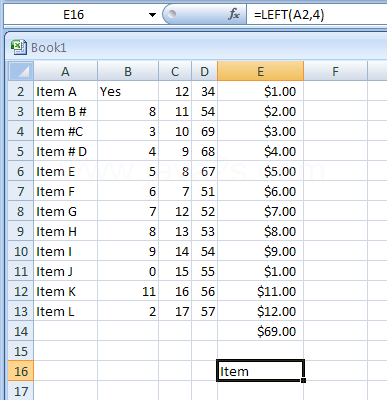Click the $4.00 cell
This screenshot has height=400, width=387.
[261, 151]
